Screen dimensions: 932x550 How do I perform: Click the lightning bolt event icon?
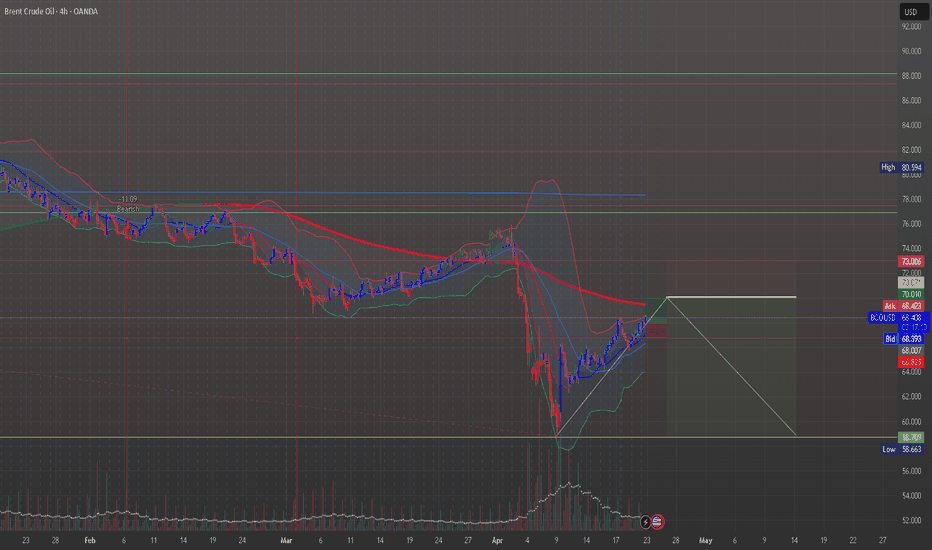[646, 522]
